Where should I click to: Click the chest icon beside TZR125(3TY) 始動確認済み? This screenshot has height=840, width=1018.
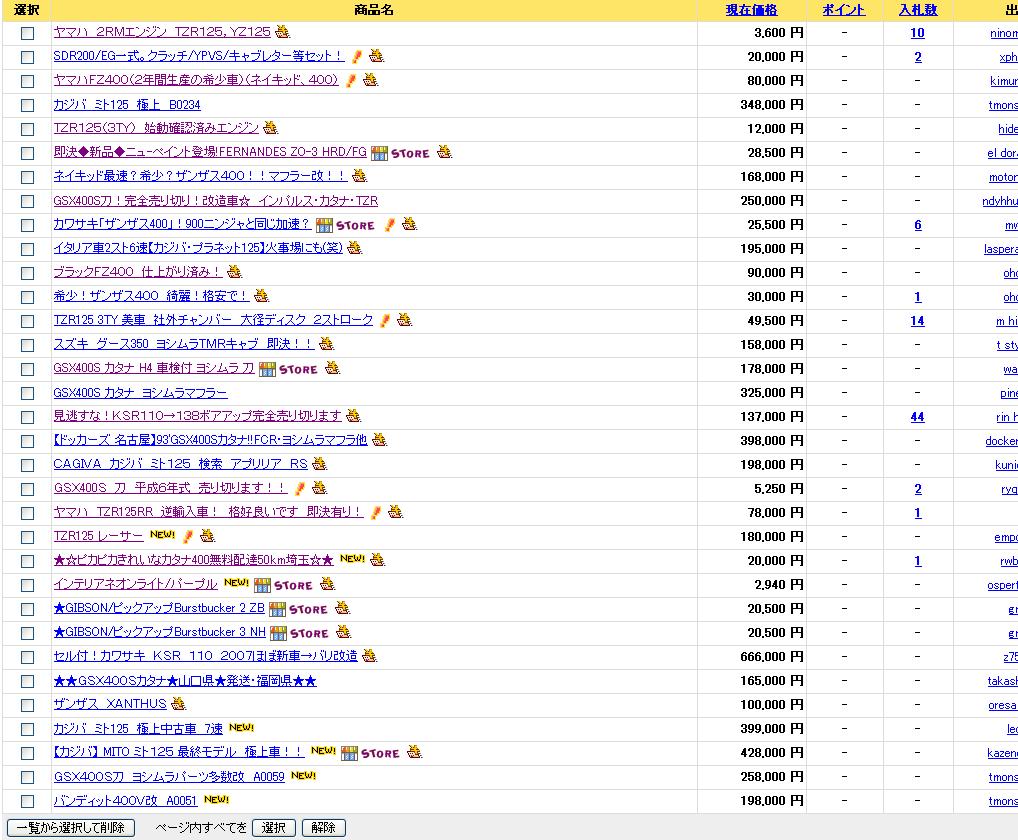point(271,127)
